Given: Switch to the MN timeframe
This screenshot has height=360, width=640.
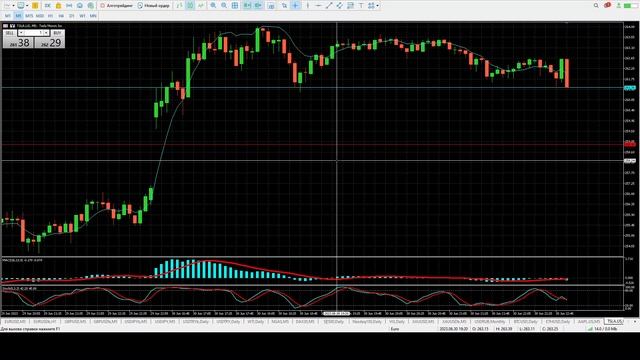Looking at the screenshot, I should point(93,16).
